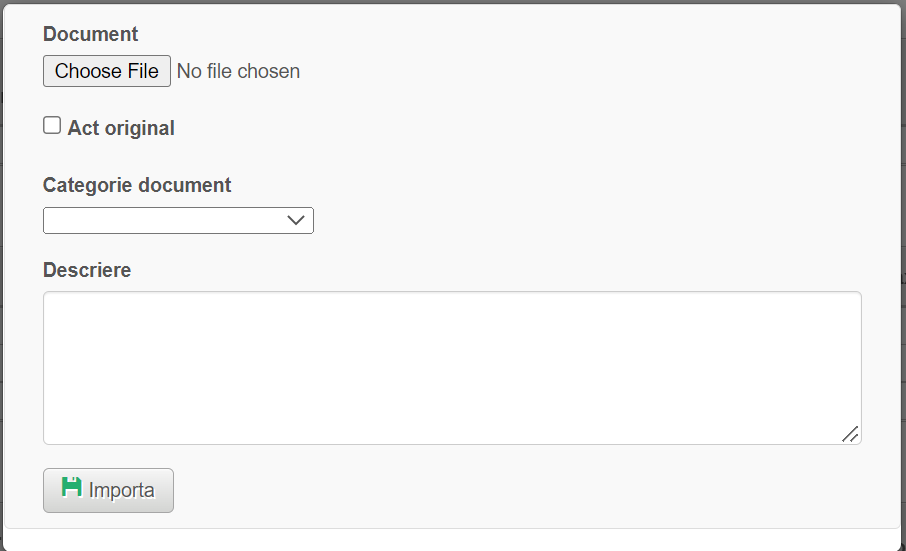Enable the Act original option
The height and width of the screenshot is (551, 906).
52,126
